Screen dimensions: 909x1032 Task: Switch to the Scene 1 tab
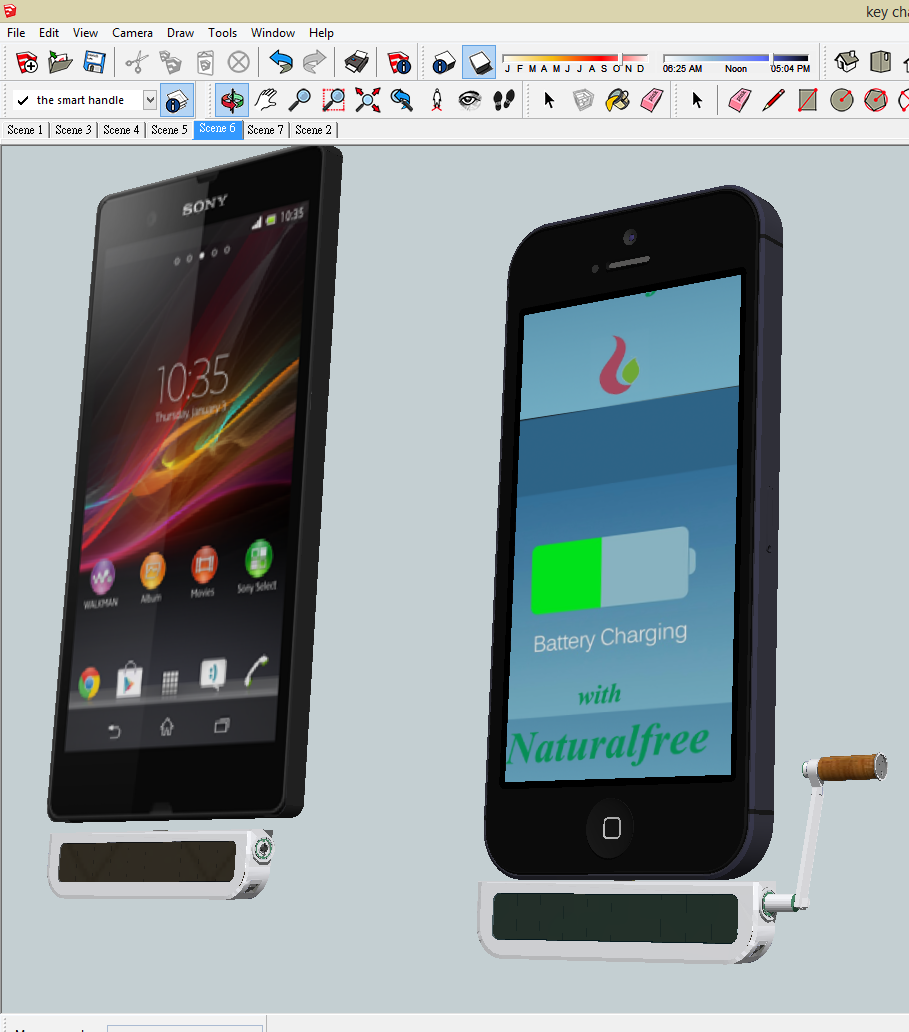point(25,130)
